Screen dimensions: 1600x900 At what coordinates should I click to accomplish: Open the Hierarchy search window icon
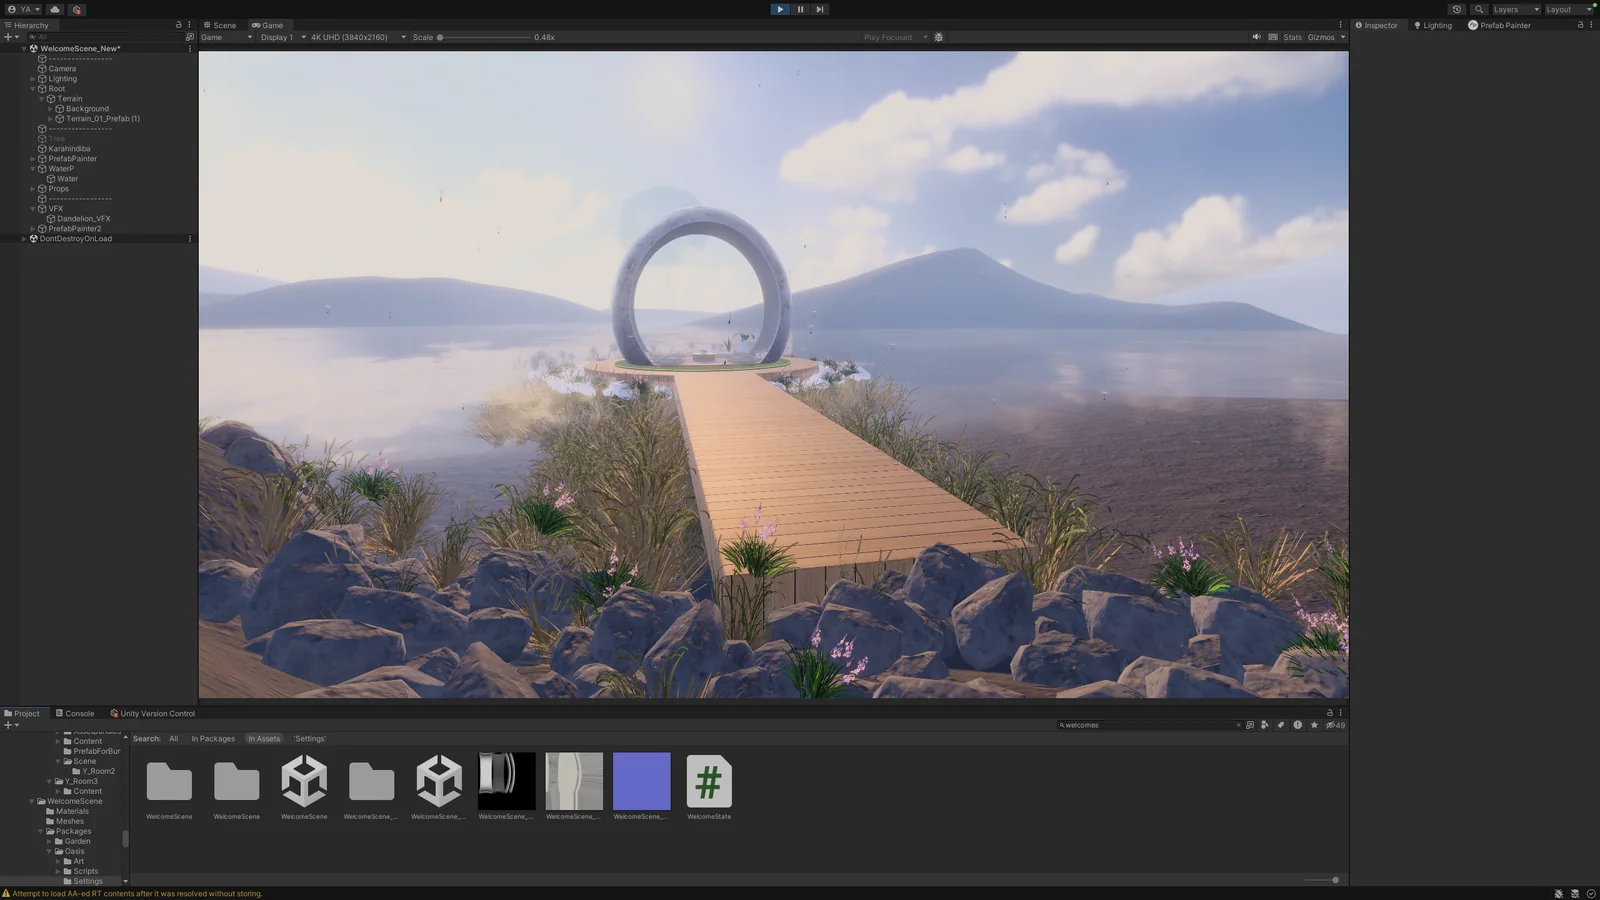190,37
